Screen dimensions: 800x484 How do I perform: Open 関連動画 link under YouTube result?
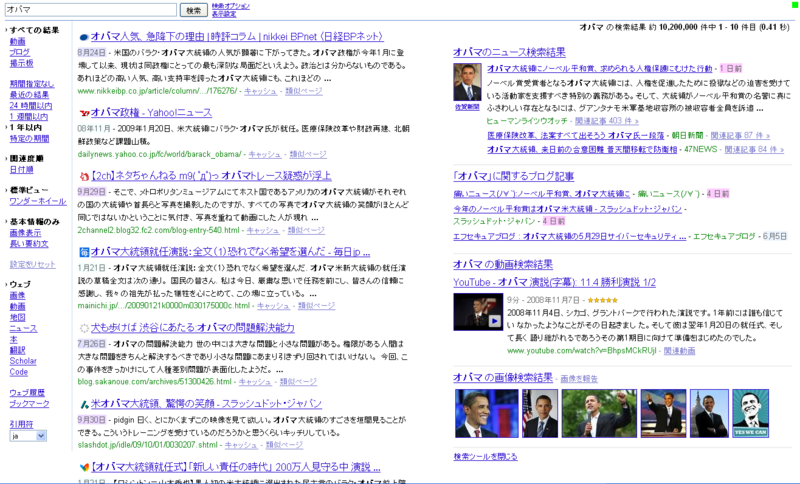pos(679,351)
